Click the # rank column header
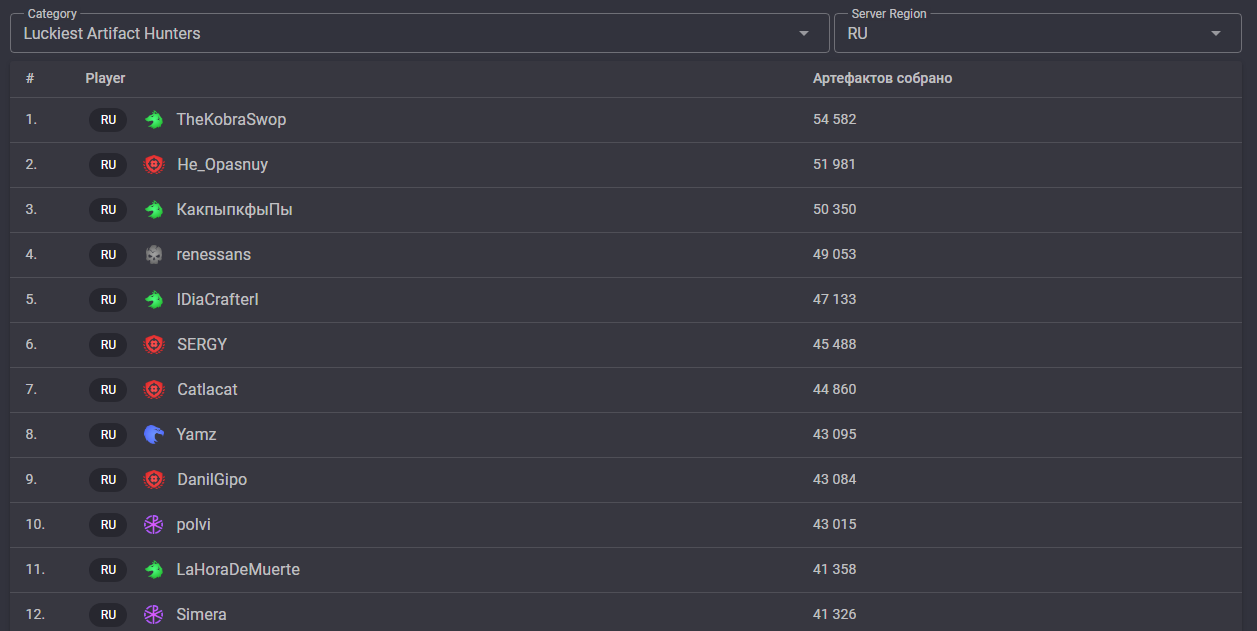The width and height of the screenshot is (1257, 631). point(30,78)
